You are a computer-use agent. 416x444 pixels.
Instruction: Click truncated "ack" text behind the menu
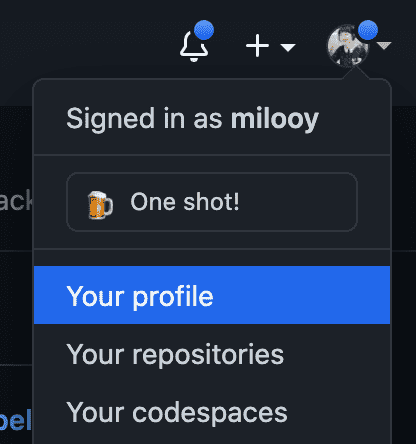point(16,200)
